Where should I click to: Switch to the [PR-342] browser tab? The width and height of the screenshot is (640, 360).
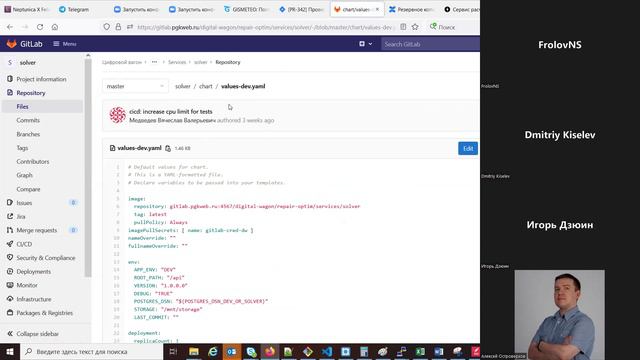(301, 9)
